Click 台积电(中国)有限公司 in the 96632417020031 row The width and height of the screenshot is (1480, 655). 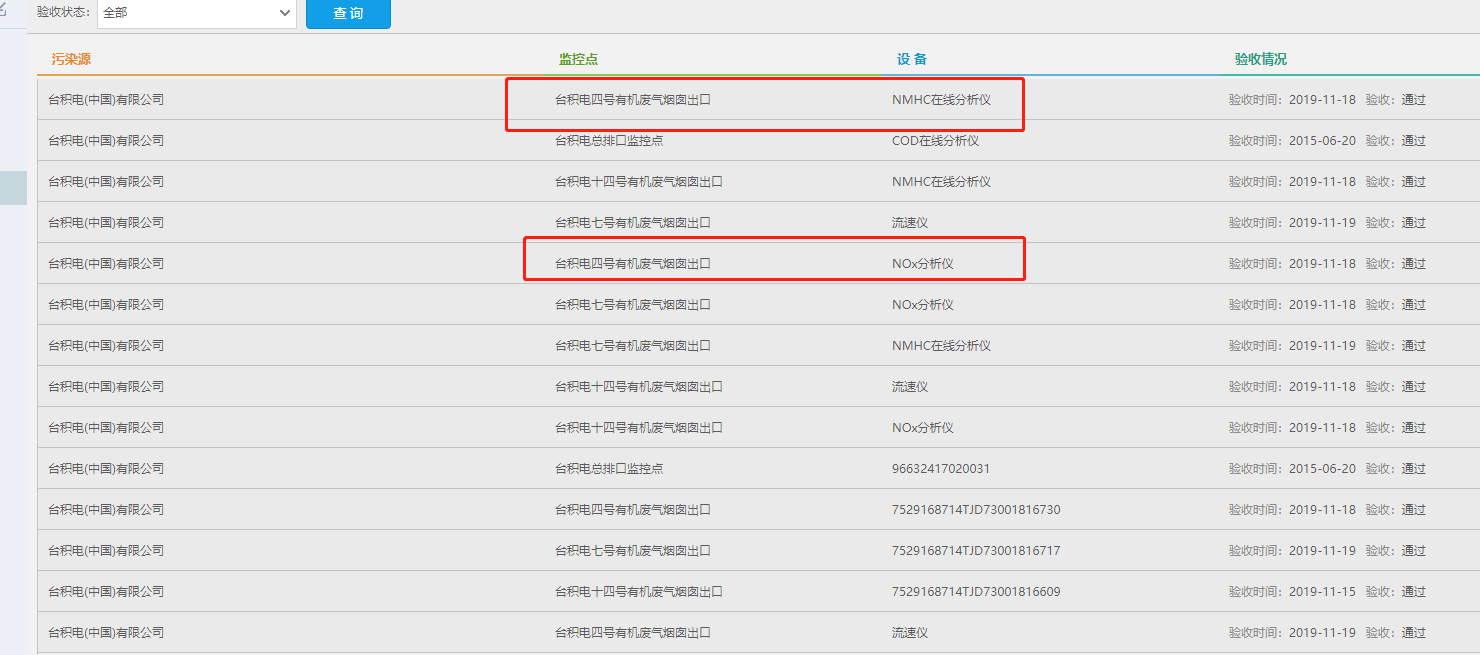coord(106,469)
